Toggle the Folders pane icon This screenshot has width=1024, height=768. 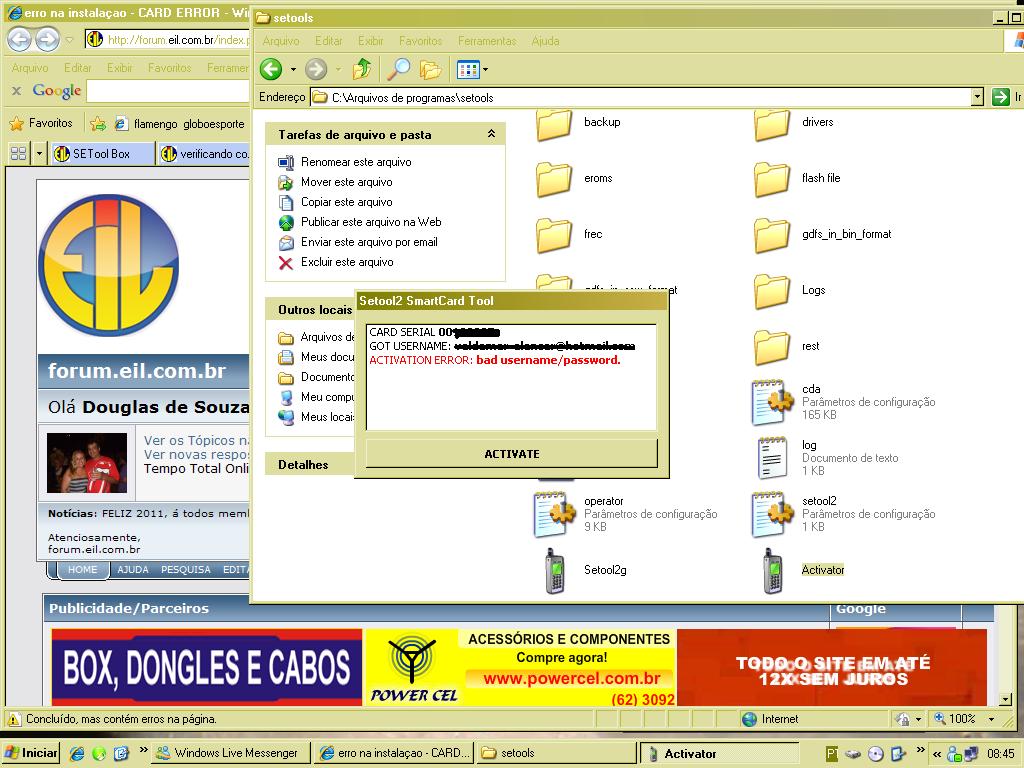pyautogui.click(x=430, y=69)
